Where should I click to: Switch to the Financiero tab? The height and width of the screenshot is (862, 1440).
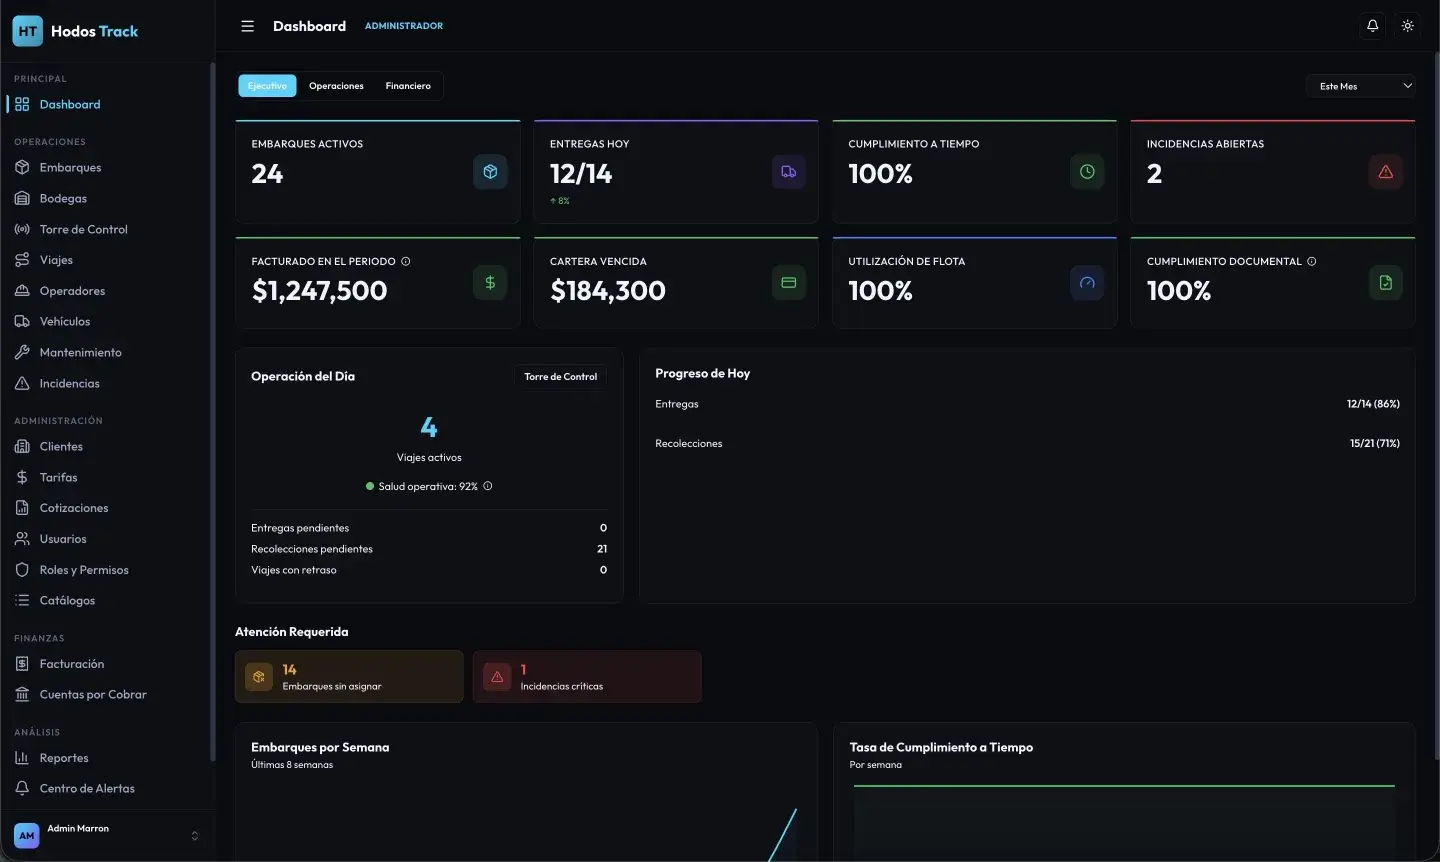[408, 86]
